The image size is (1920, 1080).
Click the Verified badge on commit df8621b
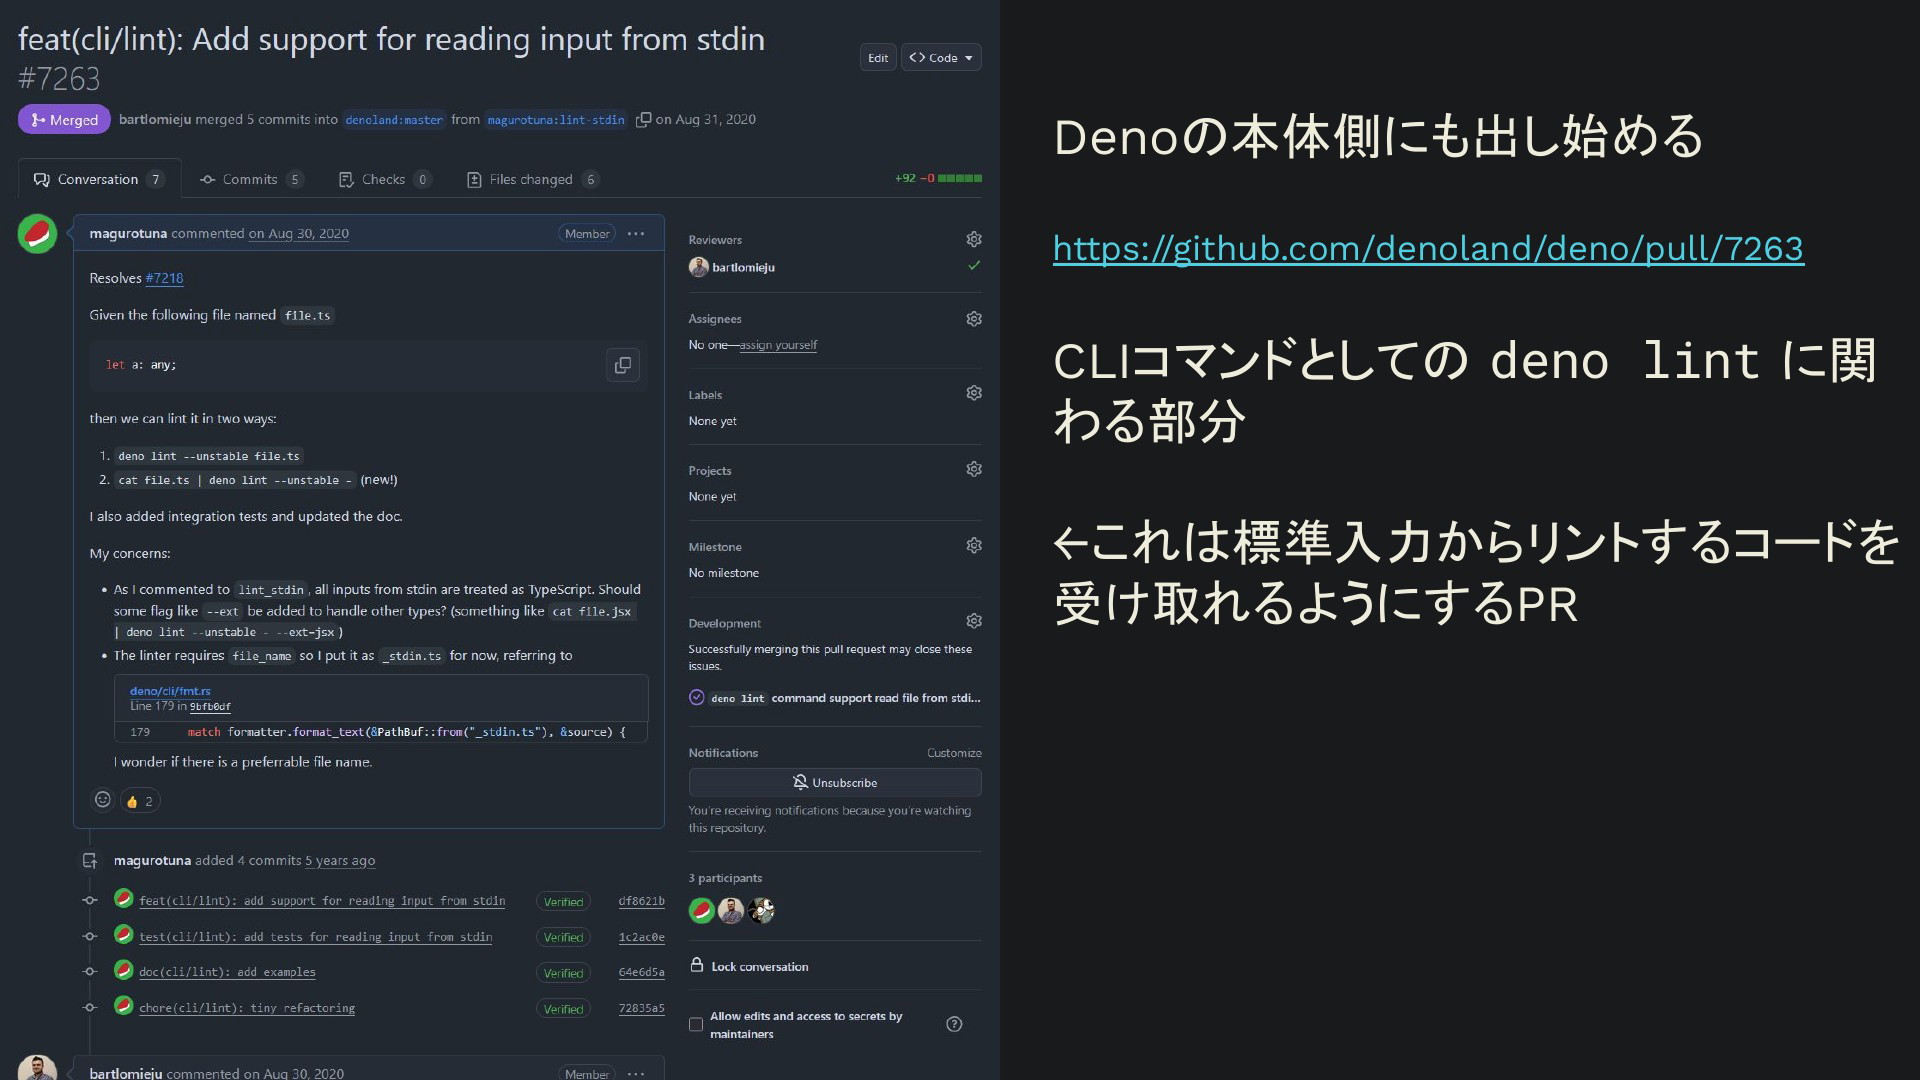563,902
